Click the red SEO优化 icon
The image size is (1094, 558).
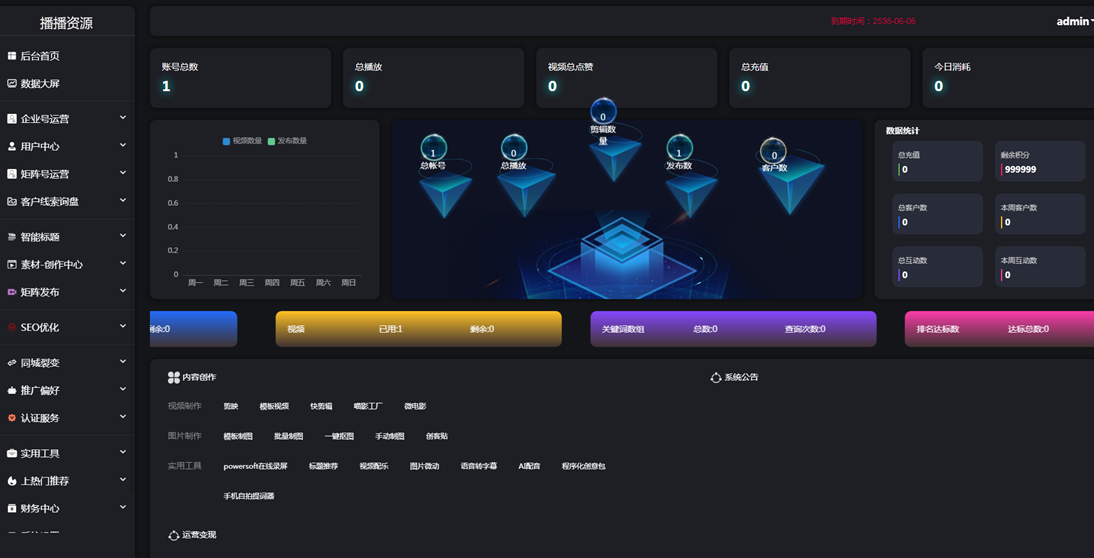(x=12, y=327)
